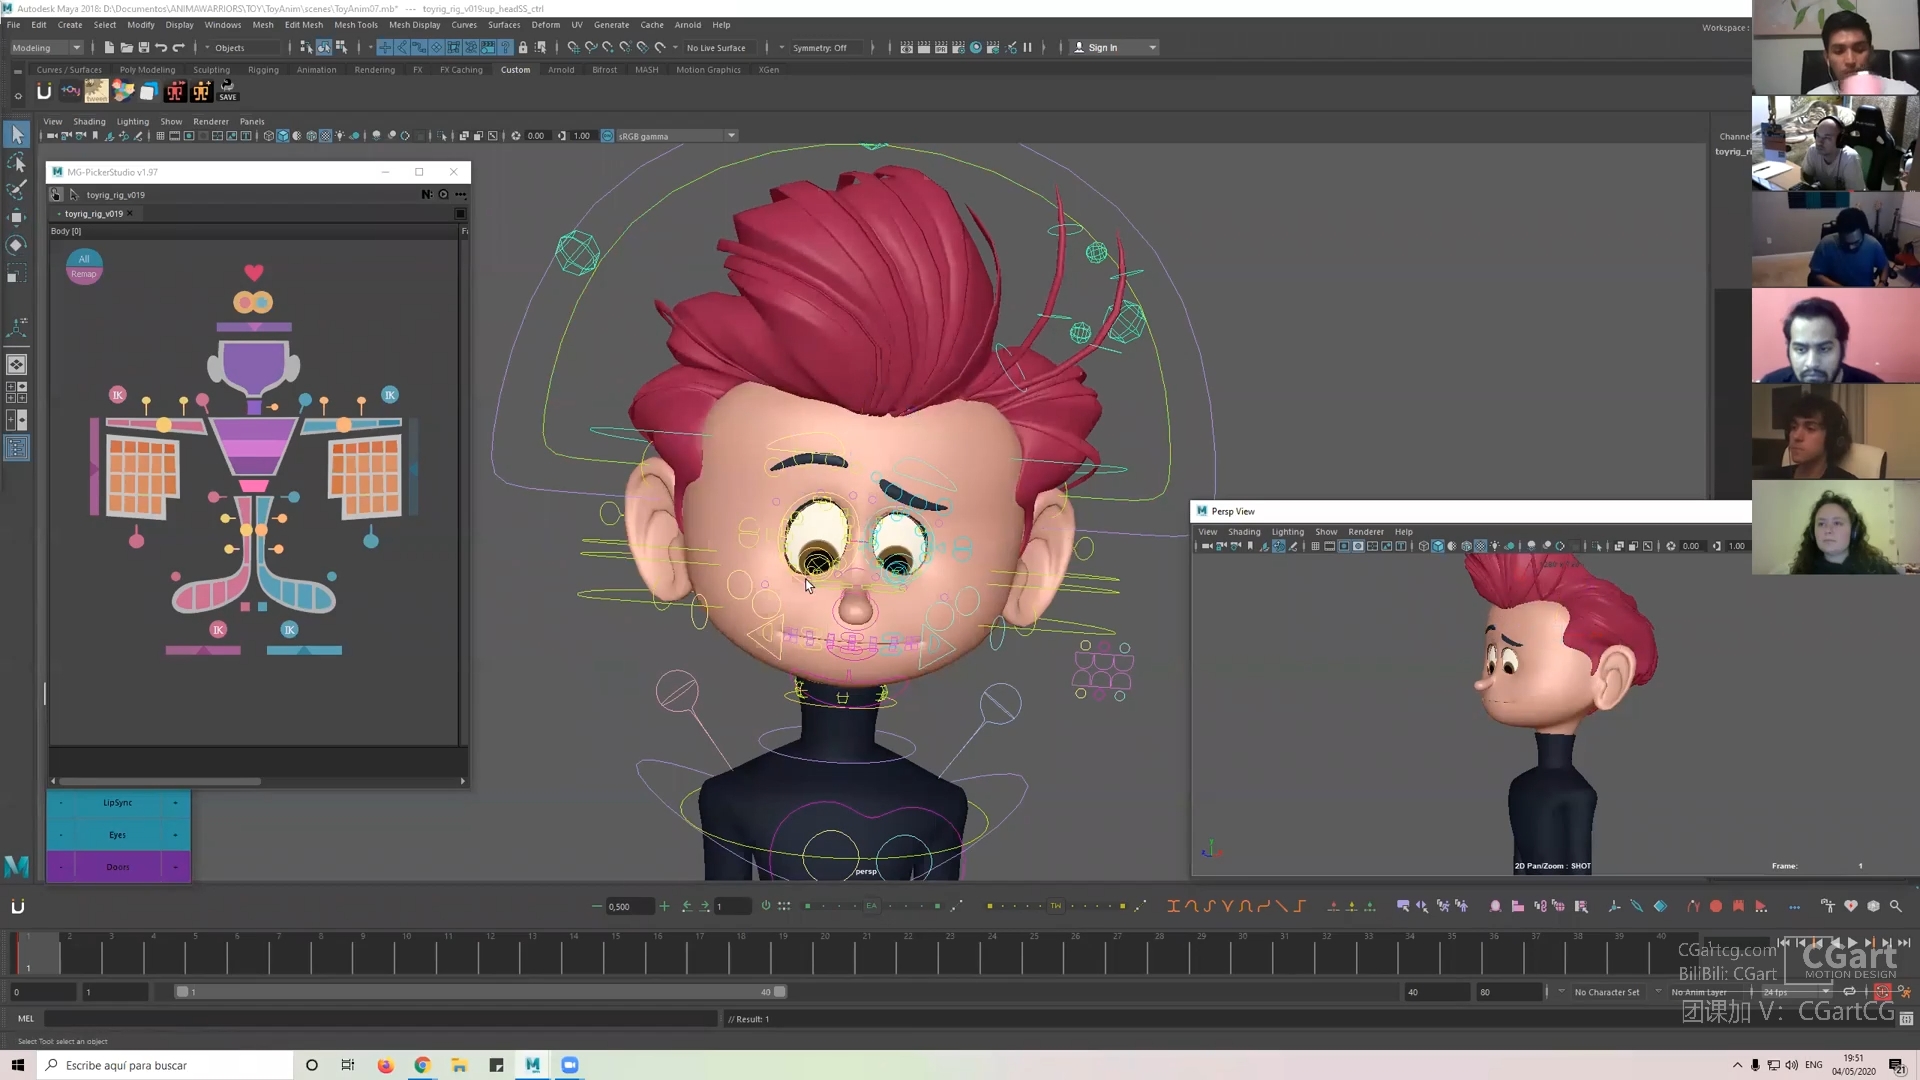
Task: Select the toyrig_rig_v019 picker tab
Action: [x=95, y=213]
